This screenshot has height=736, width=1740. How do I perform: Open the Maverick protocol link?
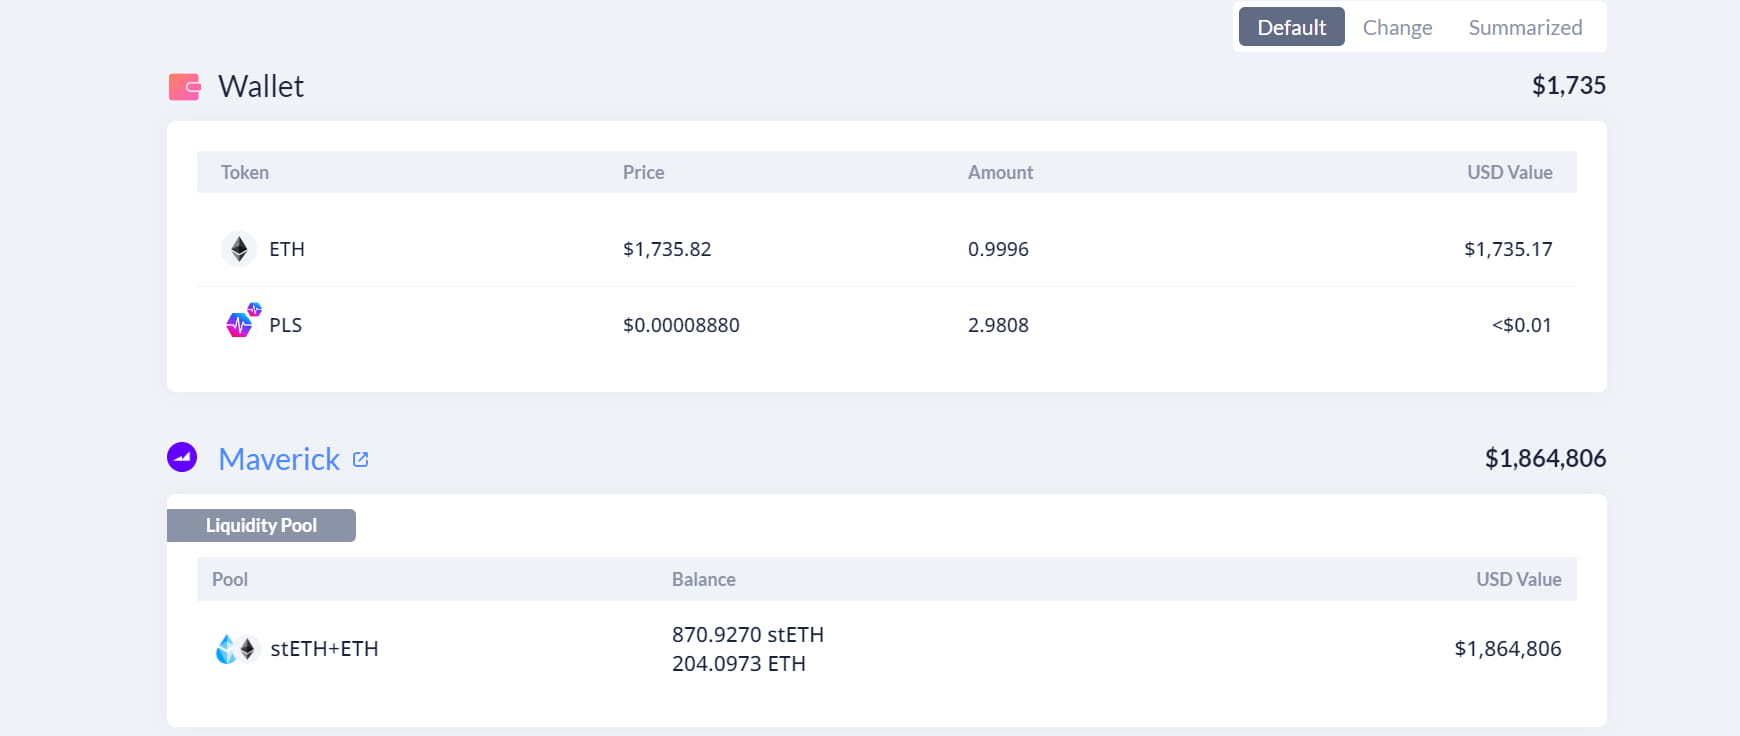pos(279,459)
